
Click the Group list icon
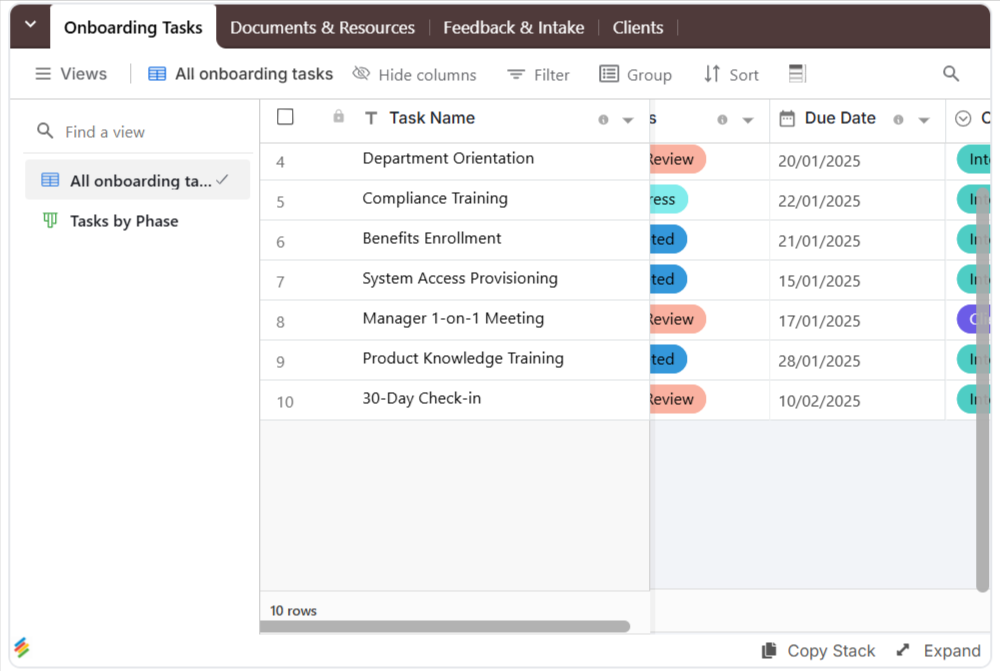click(608, 74)
